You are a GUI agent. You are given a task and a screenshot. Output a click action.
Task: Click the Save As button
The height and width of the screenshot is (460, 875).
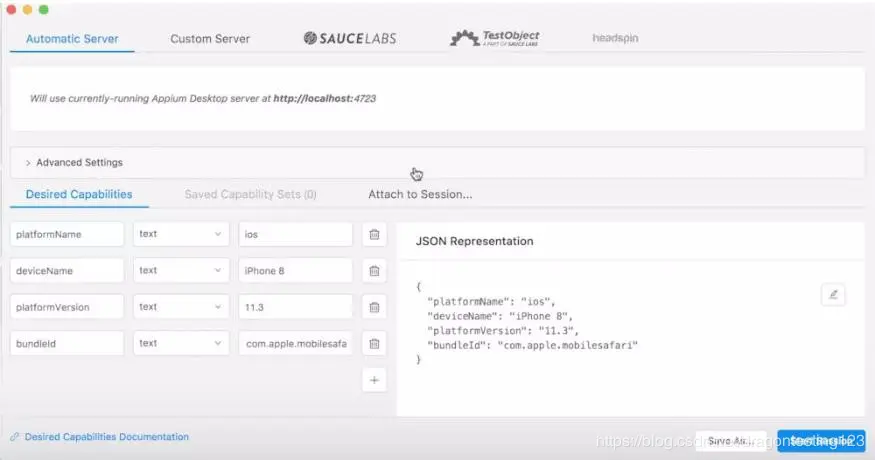[731, 440]
